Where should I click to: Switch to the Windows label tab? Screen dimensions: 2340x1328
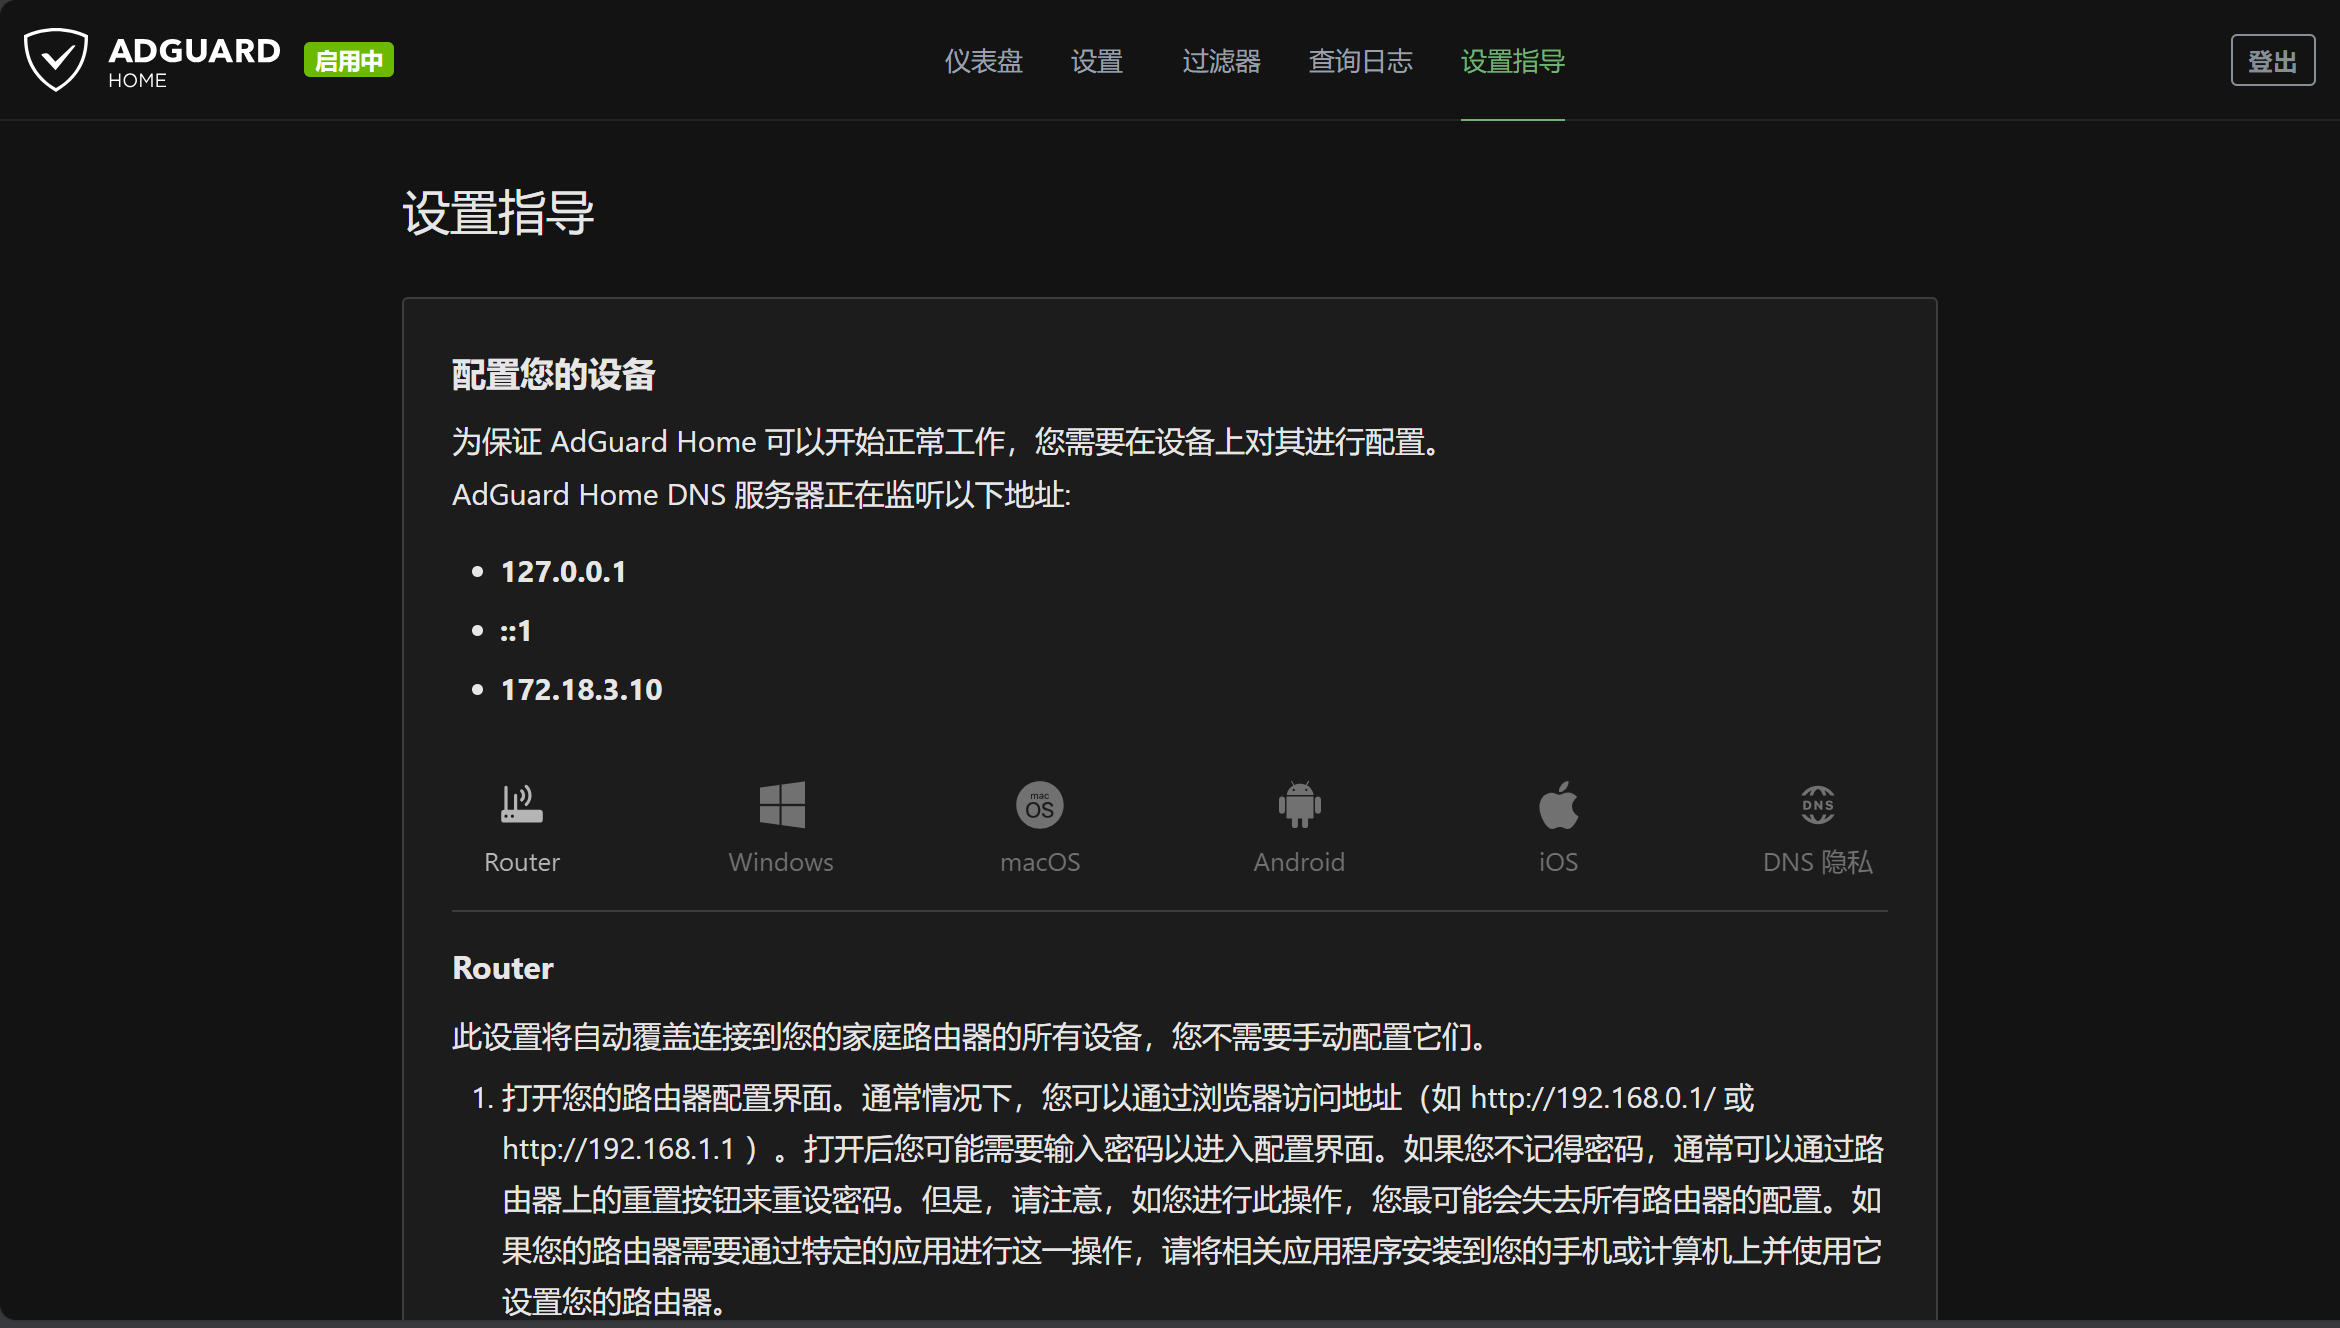tap(781, 862)
